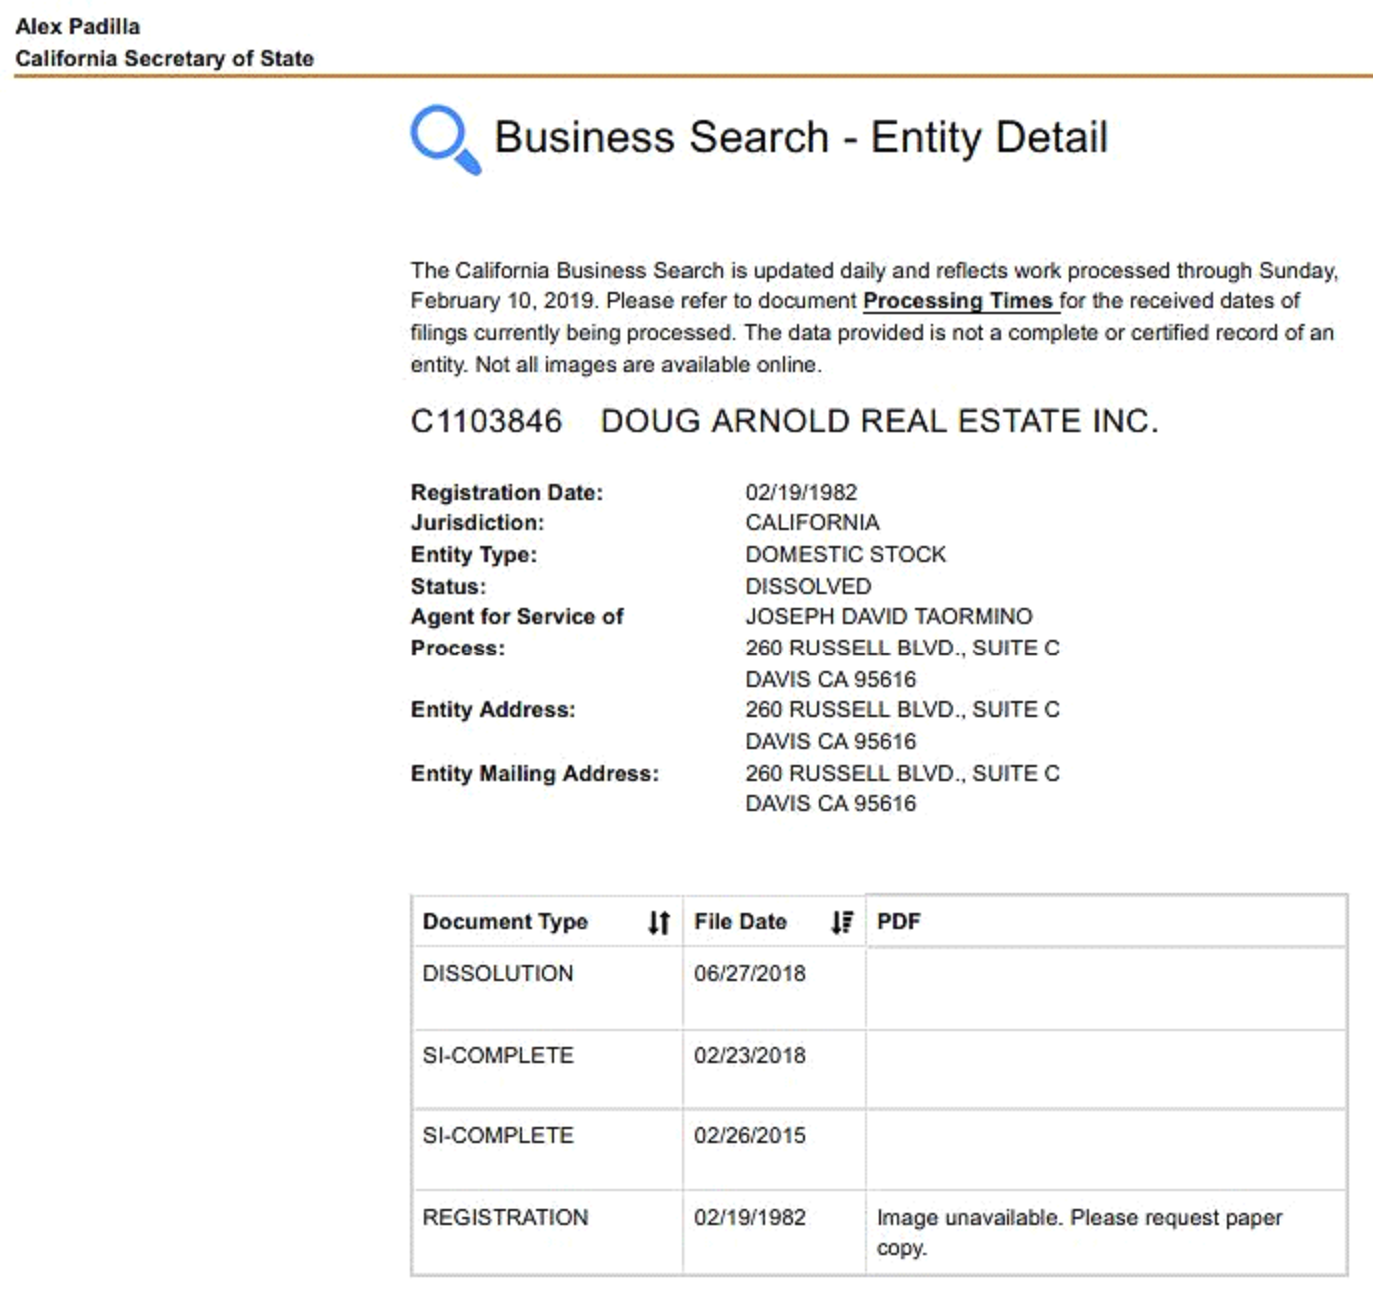Select the PDF column header
The height and width of the screenshot is (1304, 1376).
pos(898,922)
